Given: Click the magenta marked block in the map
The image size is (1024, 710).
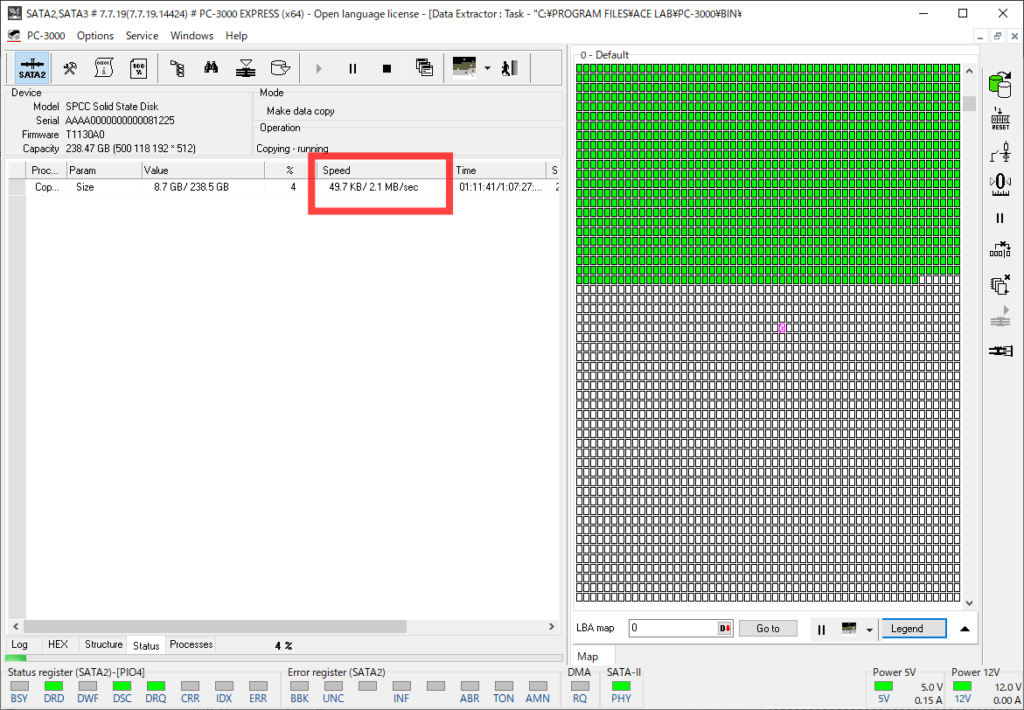Looking at the screenshot, I should point(782,328).
